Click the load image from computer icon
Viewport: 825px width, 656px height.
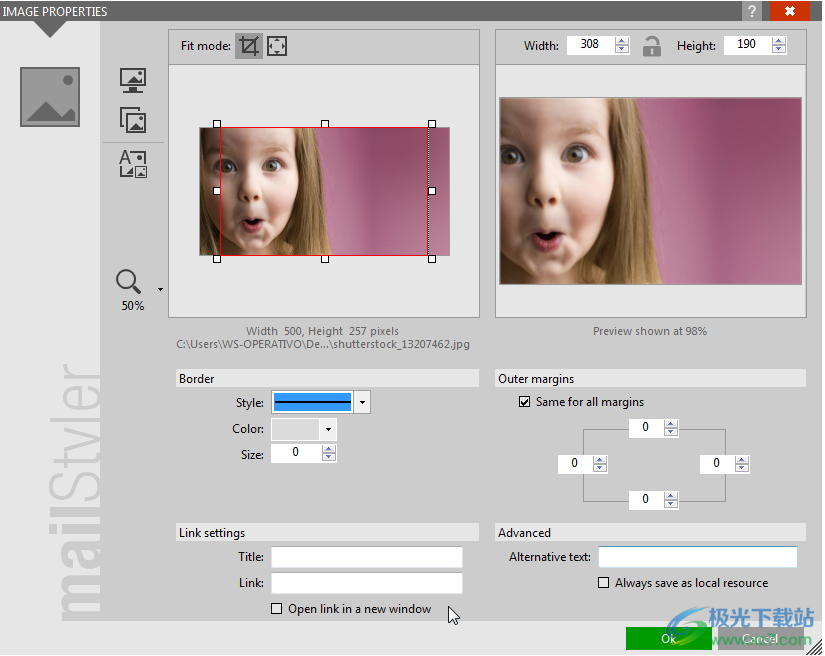pos(133,81)
